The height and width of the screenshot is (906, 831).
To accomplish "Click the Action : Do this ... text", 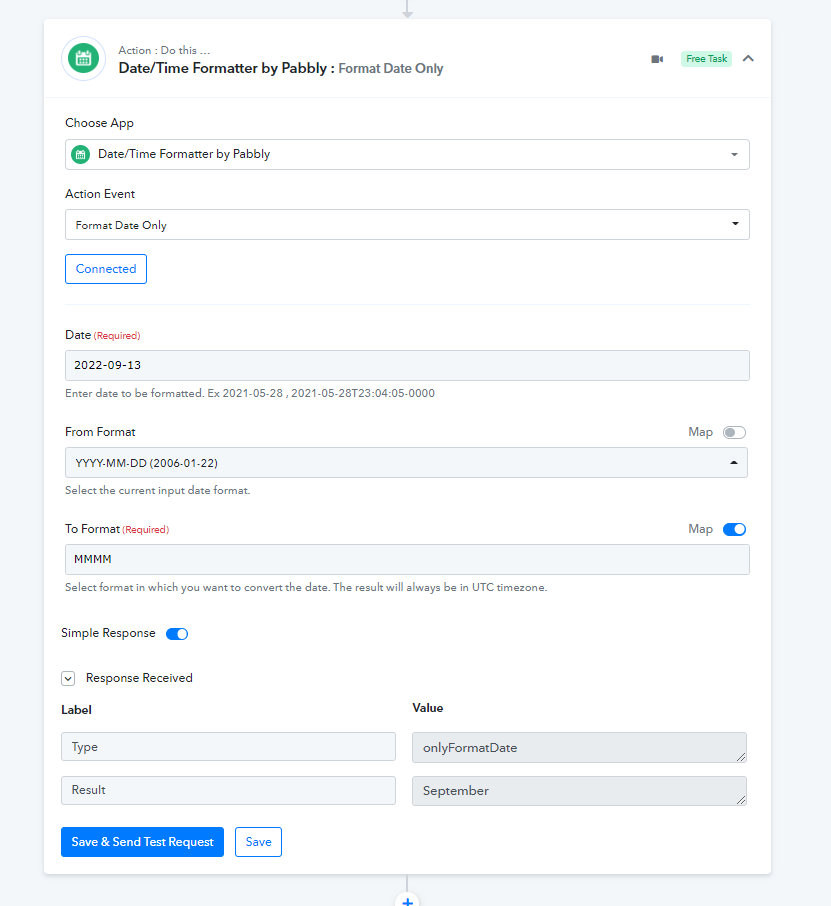I will click(x=164, y=50).
